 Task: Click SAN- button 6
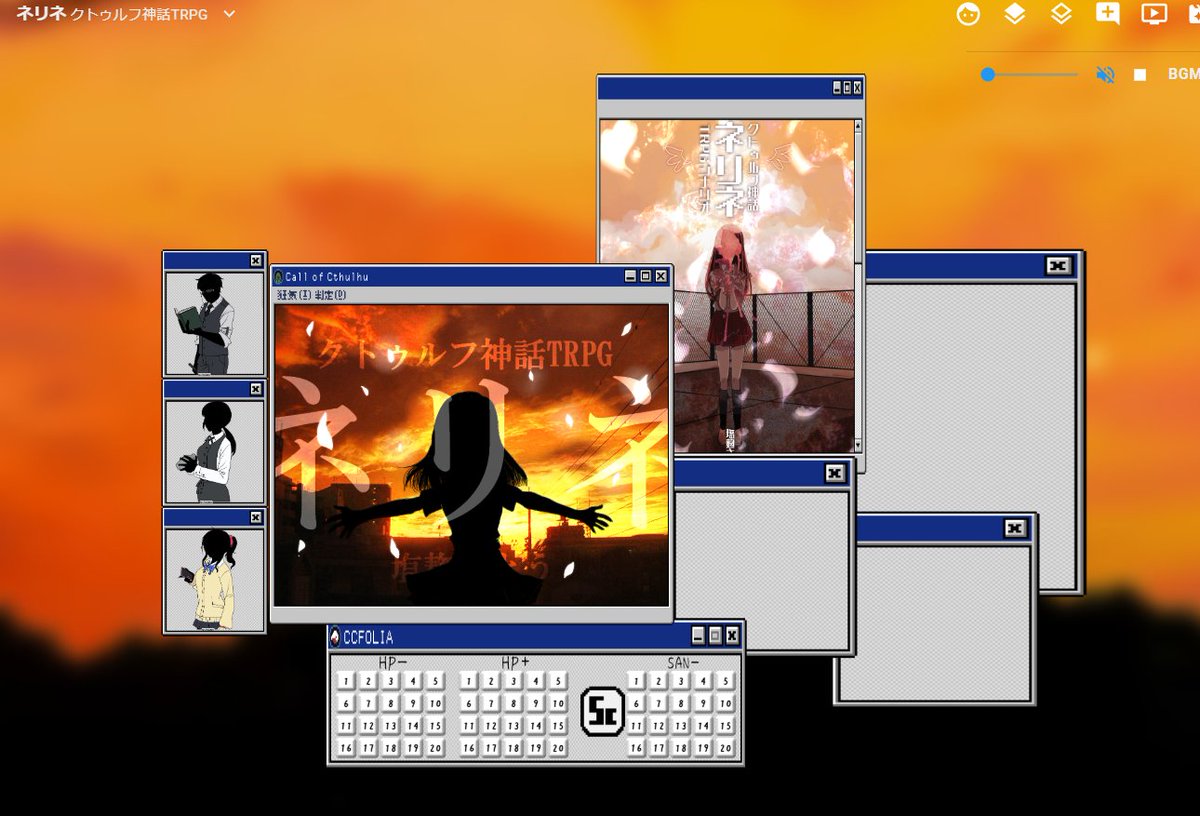(637, 703)
